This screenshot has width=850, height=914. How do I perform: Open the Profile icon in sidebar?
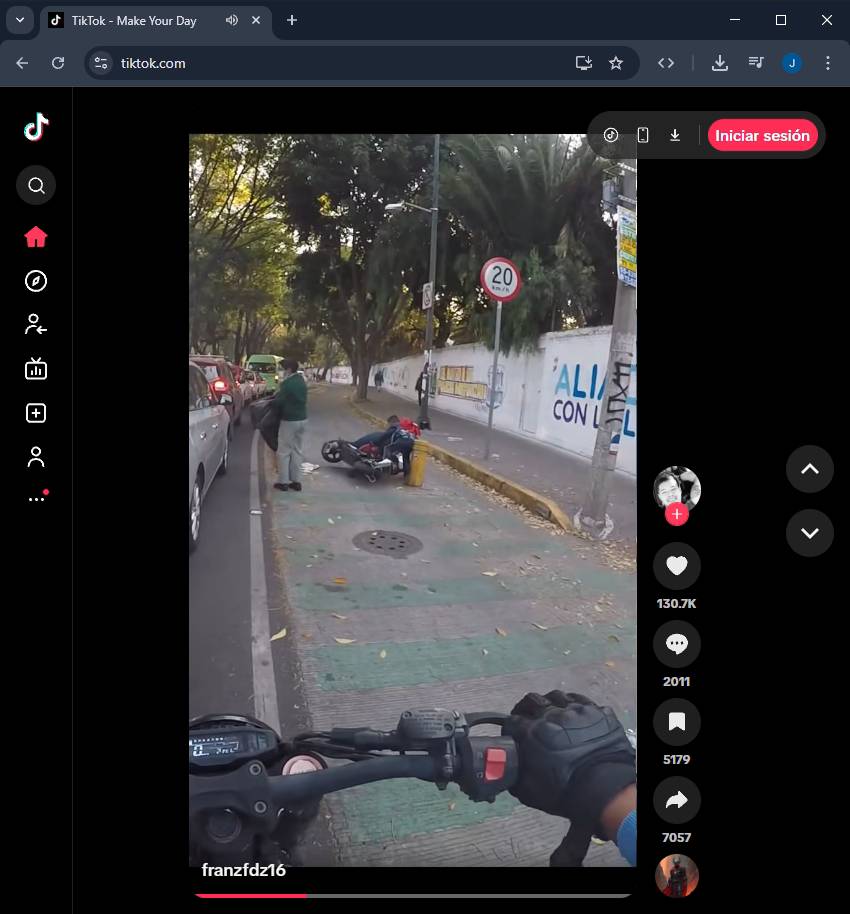tap(36, 457)
